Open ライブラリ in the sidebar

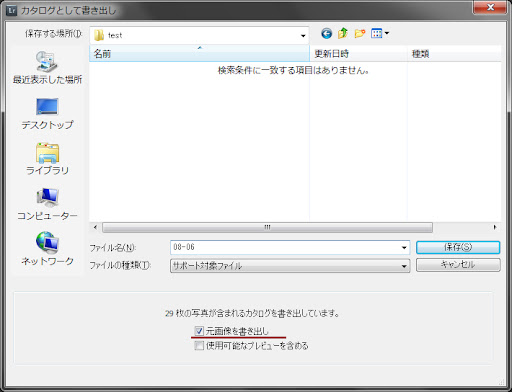(47, 159)
